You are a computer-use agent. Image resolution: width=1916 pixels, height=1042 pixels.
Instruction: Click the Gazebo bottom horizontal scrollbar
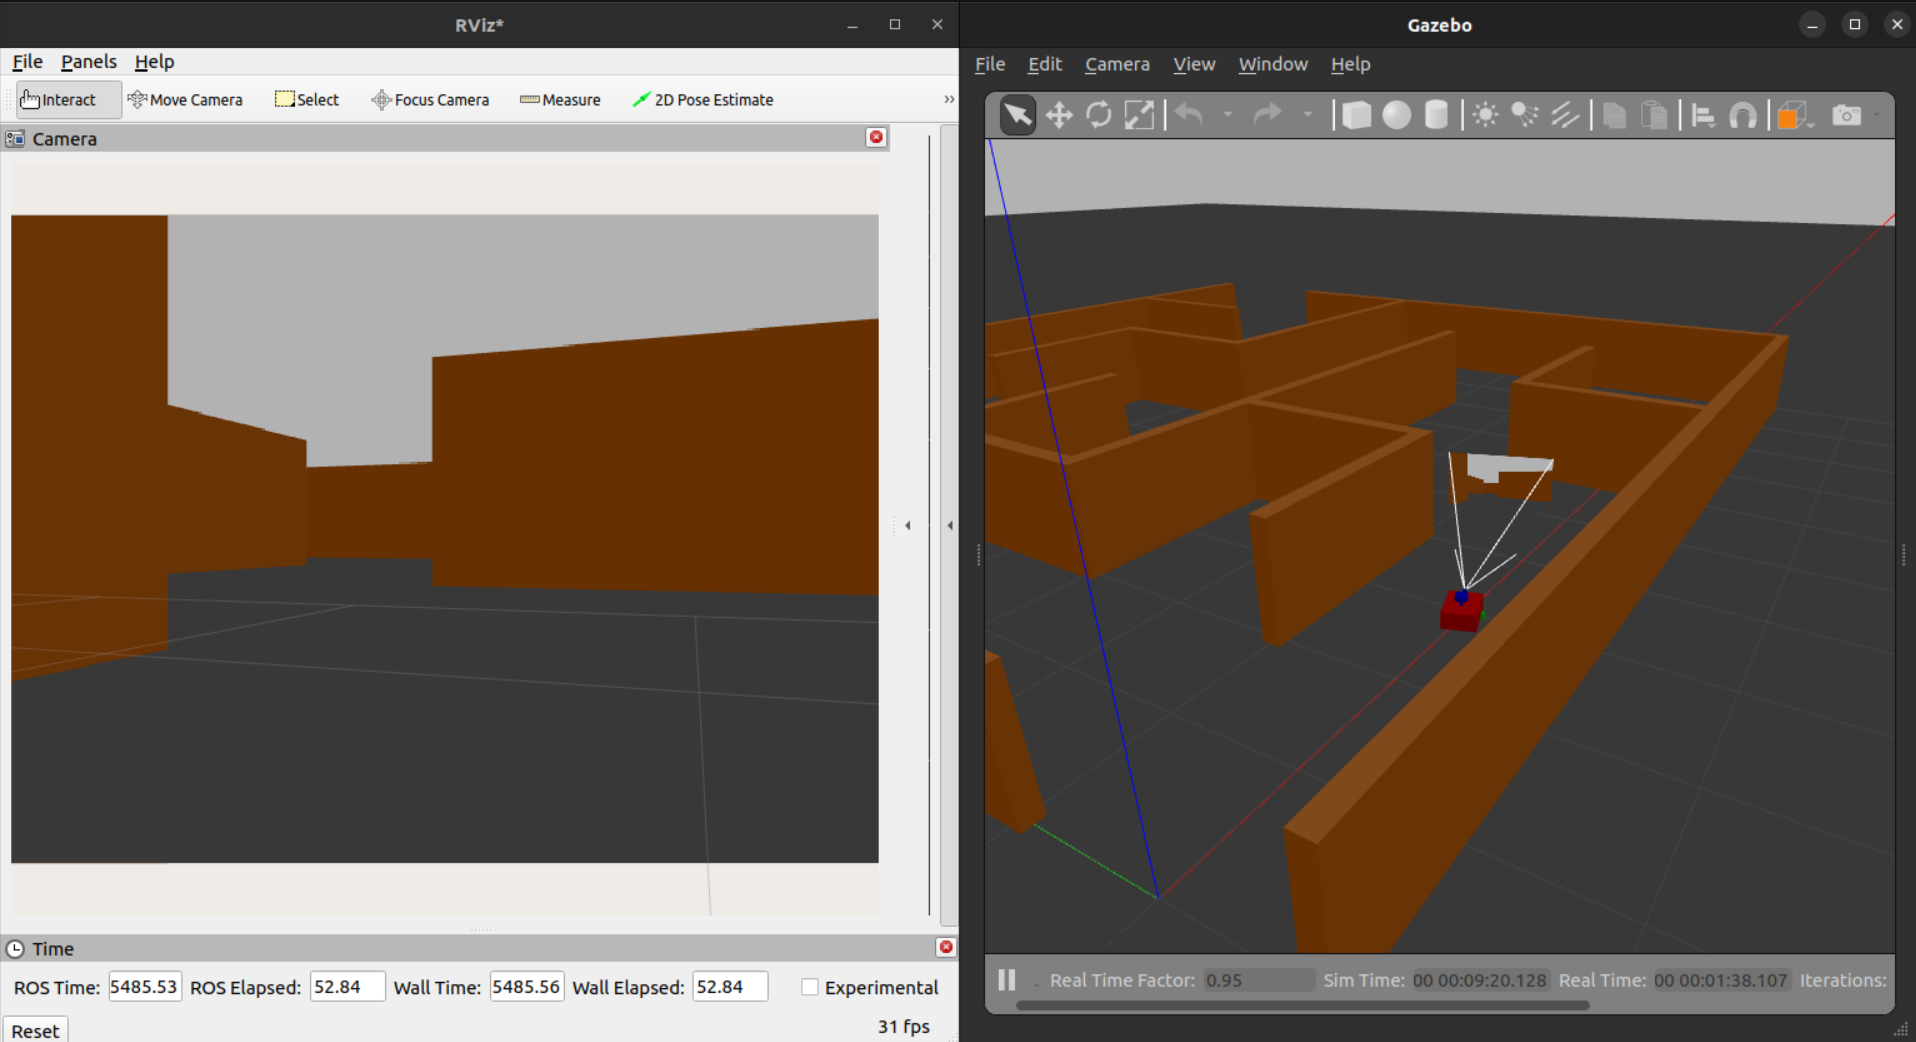coord(1302,1005)
